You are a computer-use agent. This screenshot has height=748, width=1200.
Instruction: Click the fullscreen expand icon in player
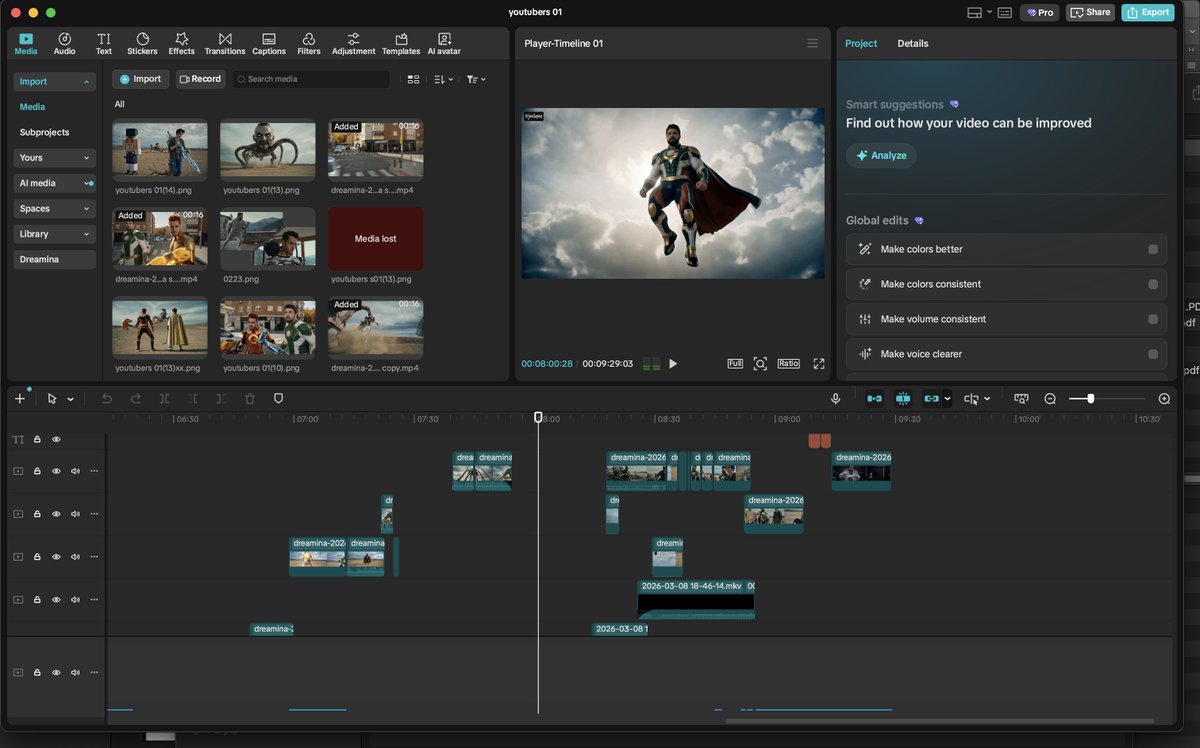[x=818, y=364]
